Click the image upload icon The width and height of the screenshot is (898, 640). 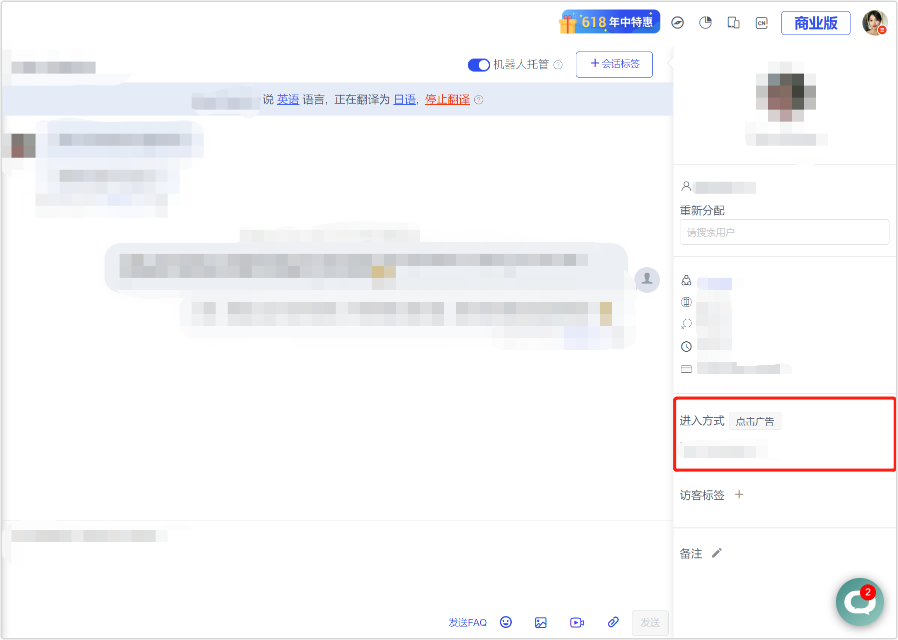coord(541,622)
